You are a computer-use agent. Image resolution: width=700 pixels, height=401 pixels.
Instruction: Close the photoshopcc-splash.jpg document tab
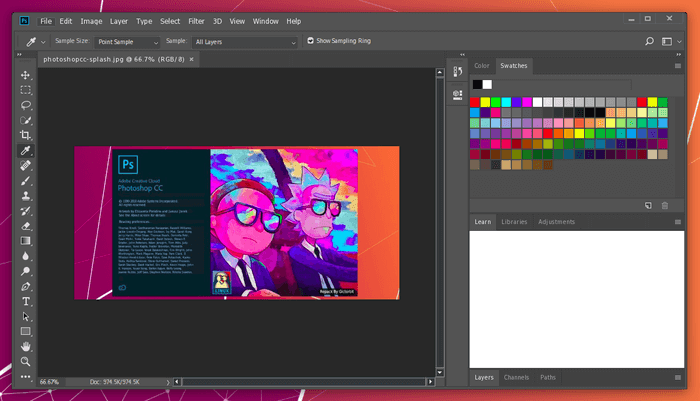pyautogui.click(x=192, y=59)
